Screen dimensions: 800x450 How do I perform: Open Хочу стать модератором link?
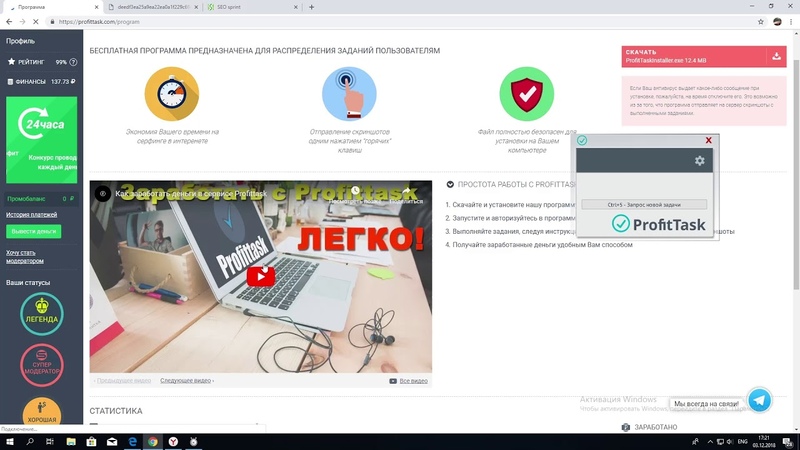pos(24,257)
